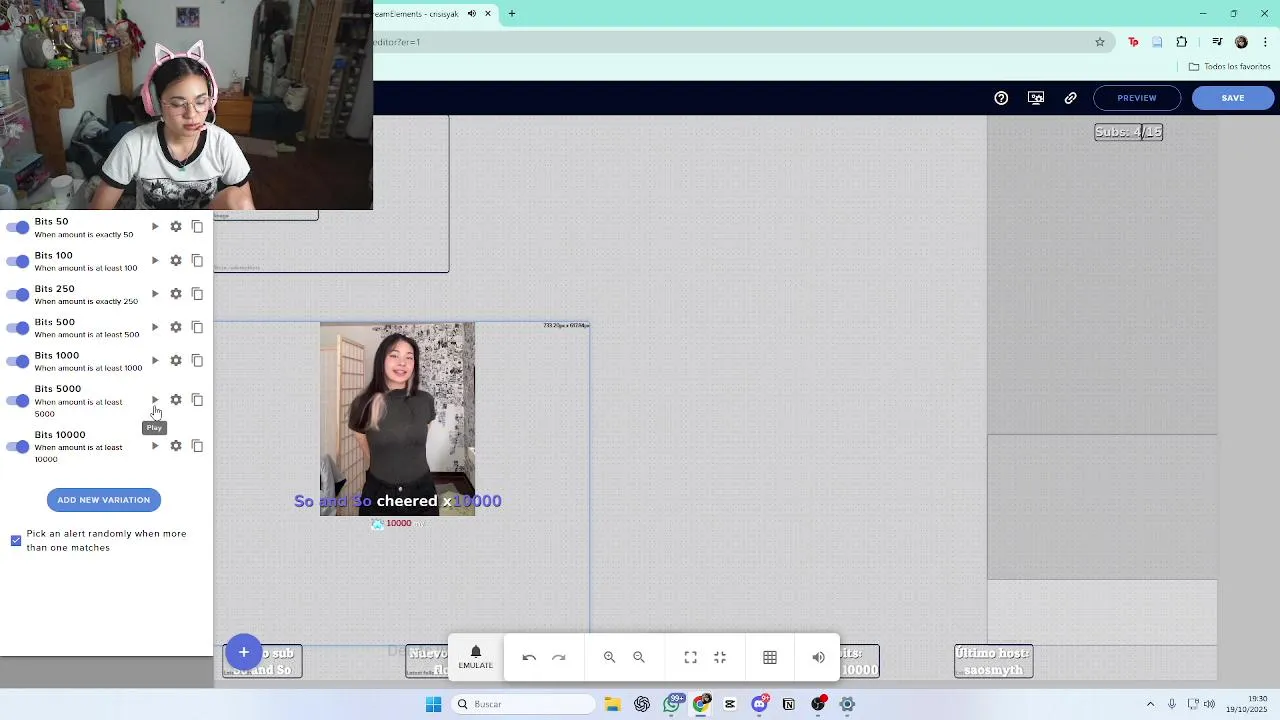1280x720 pixels.
Task: Play the Bits 100 alert
Action: coord(155,260)
